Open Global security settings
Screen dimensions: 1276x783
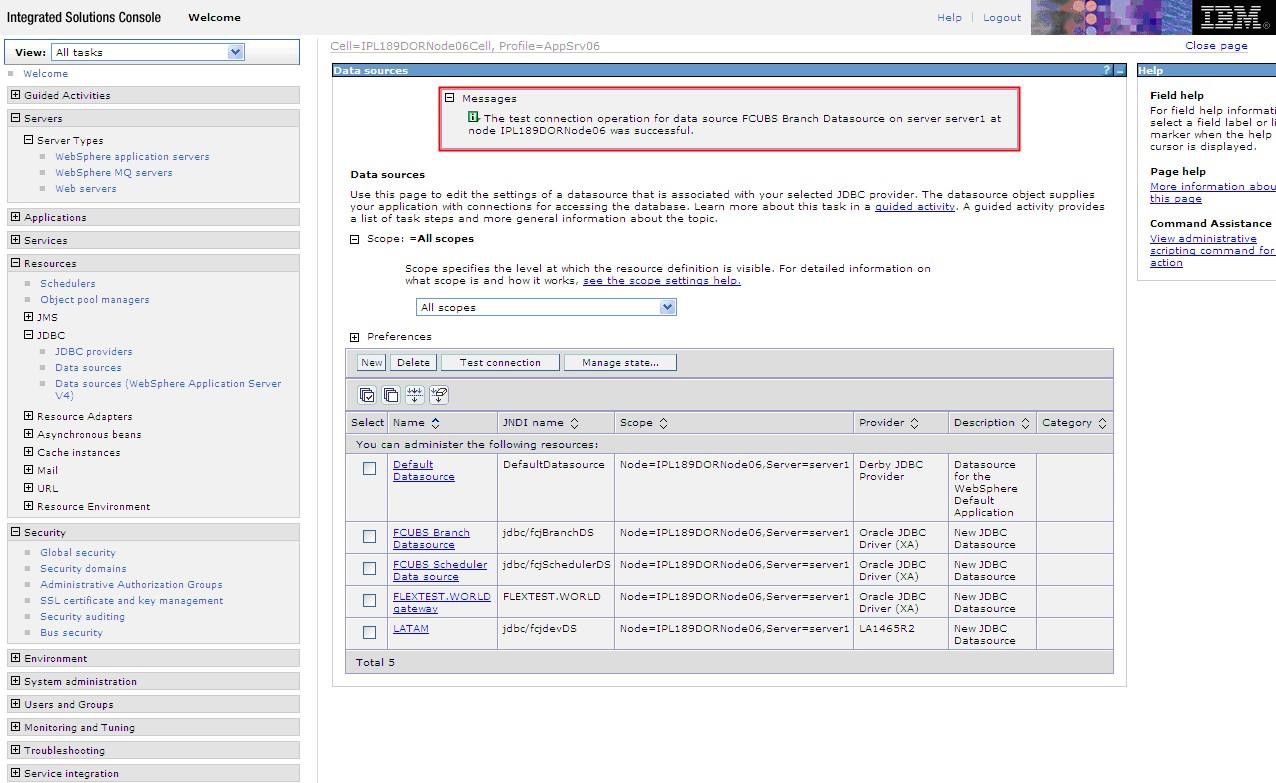(77, 552)
